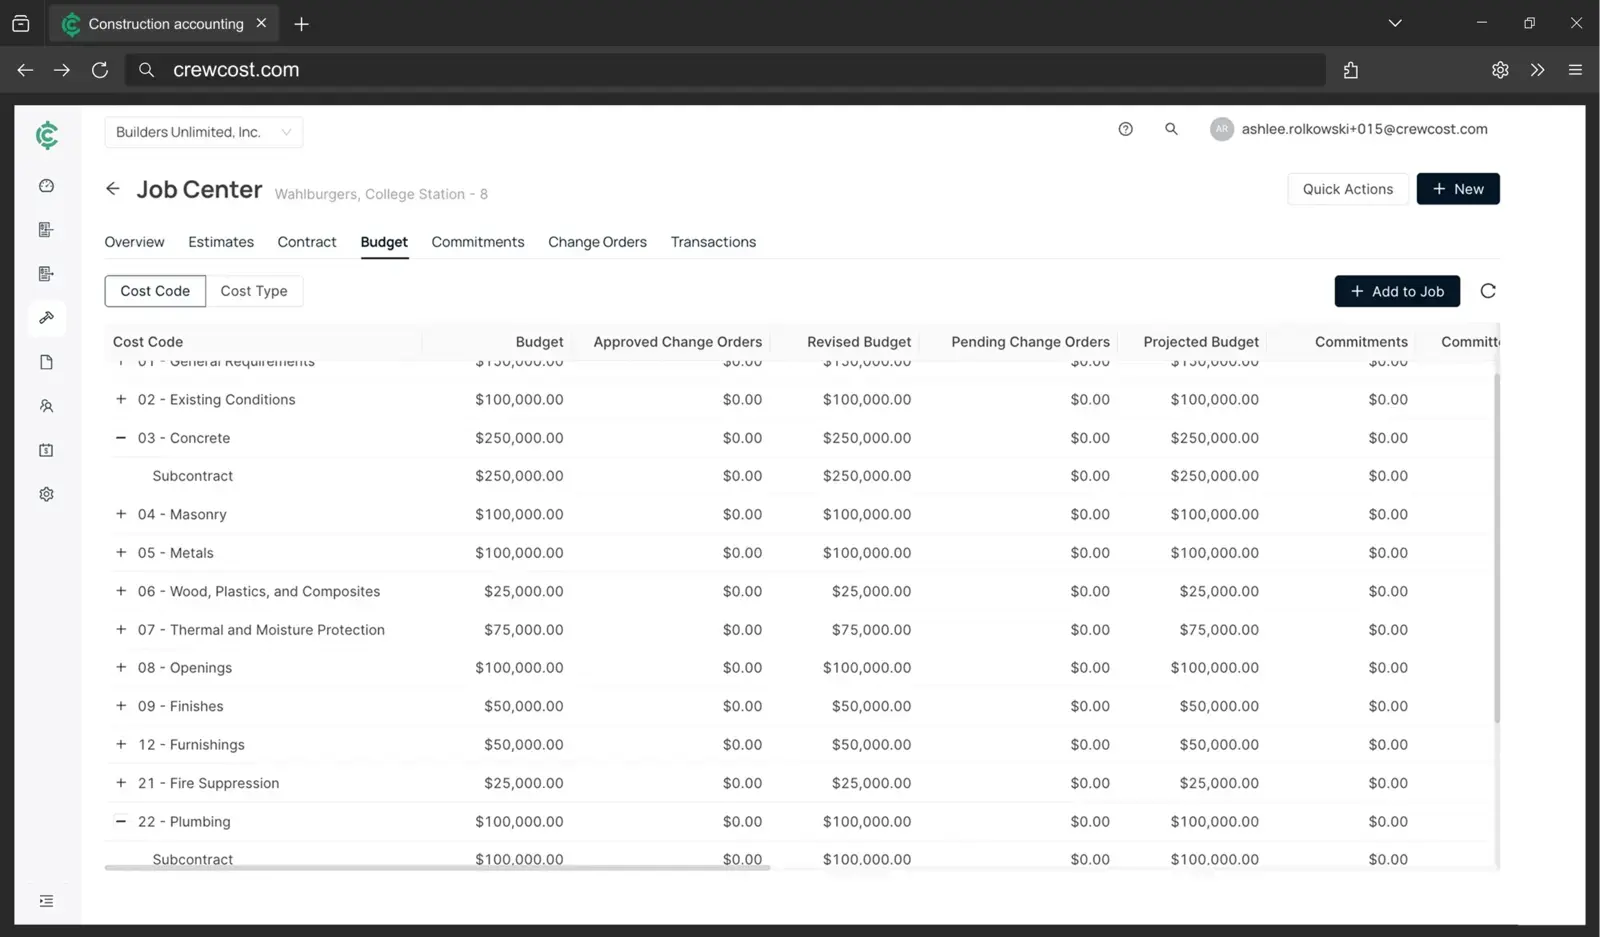Select the dashboard speedometer icon in sidebar
Viewport: 1600px width, 937px height.
click(x=46, y=185)
